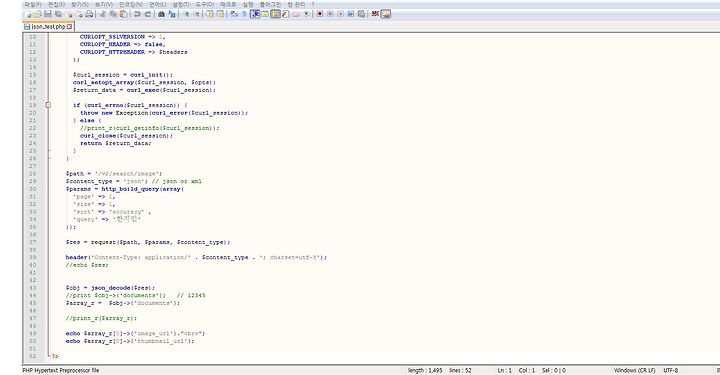Click 'Ln : 1' in the status bar

point(505,370)
